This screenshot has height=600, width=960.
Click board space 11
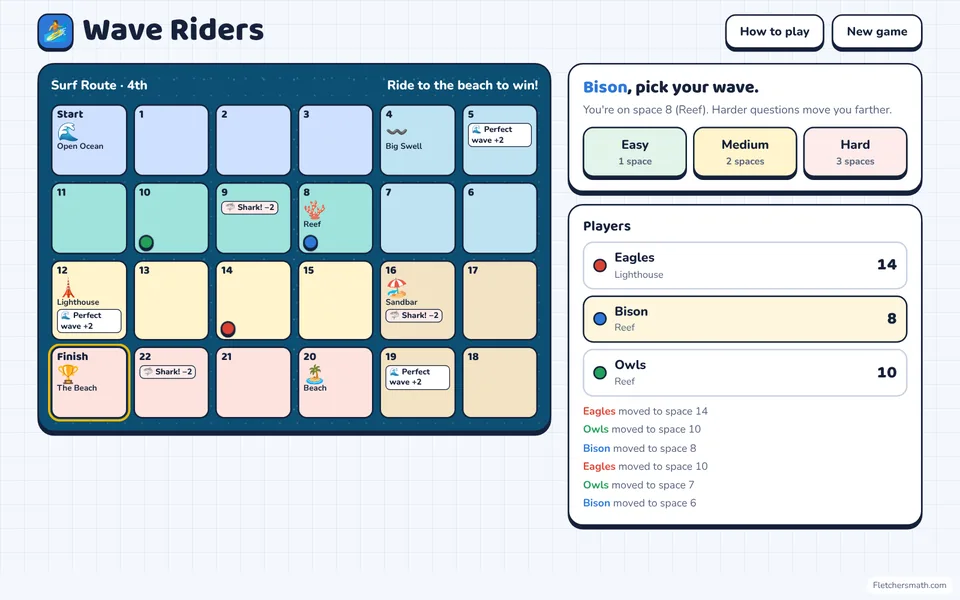(x=89, y=218)
